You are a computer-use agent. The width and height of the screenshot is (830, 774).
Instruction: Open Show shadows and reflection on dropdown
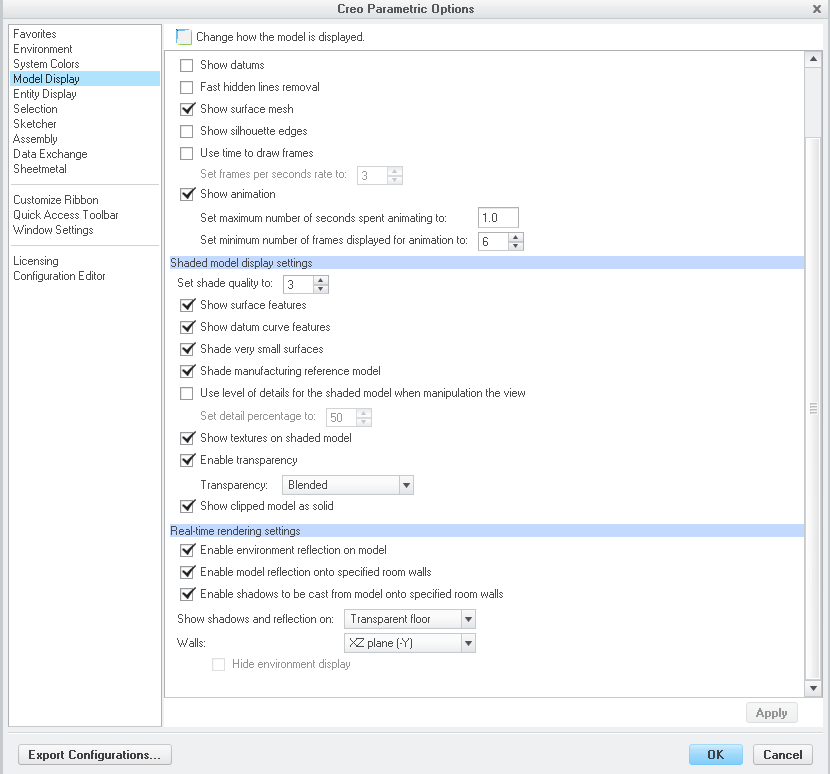tap(410, 619)
